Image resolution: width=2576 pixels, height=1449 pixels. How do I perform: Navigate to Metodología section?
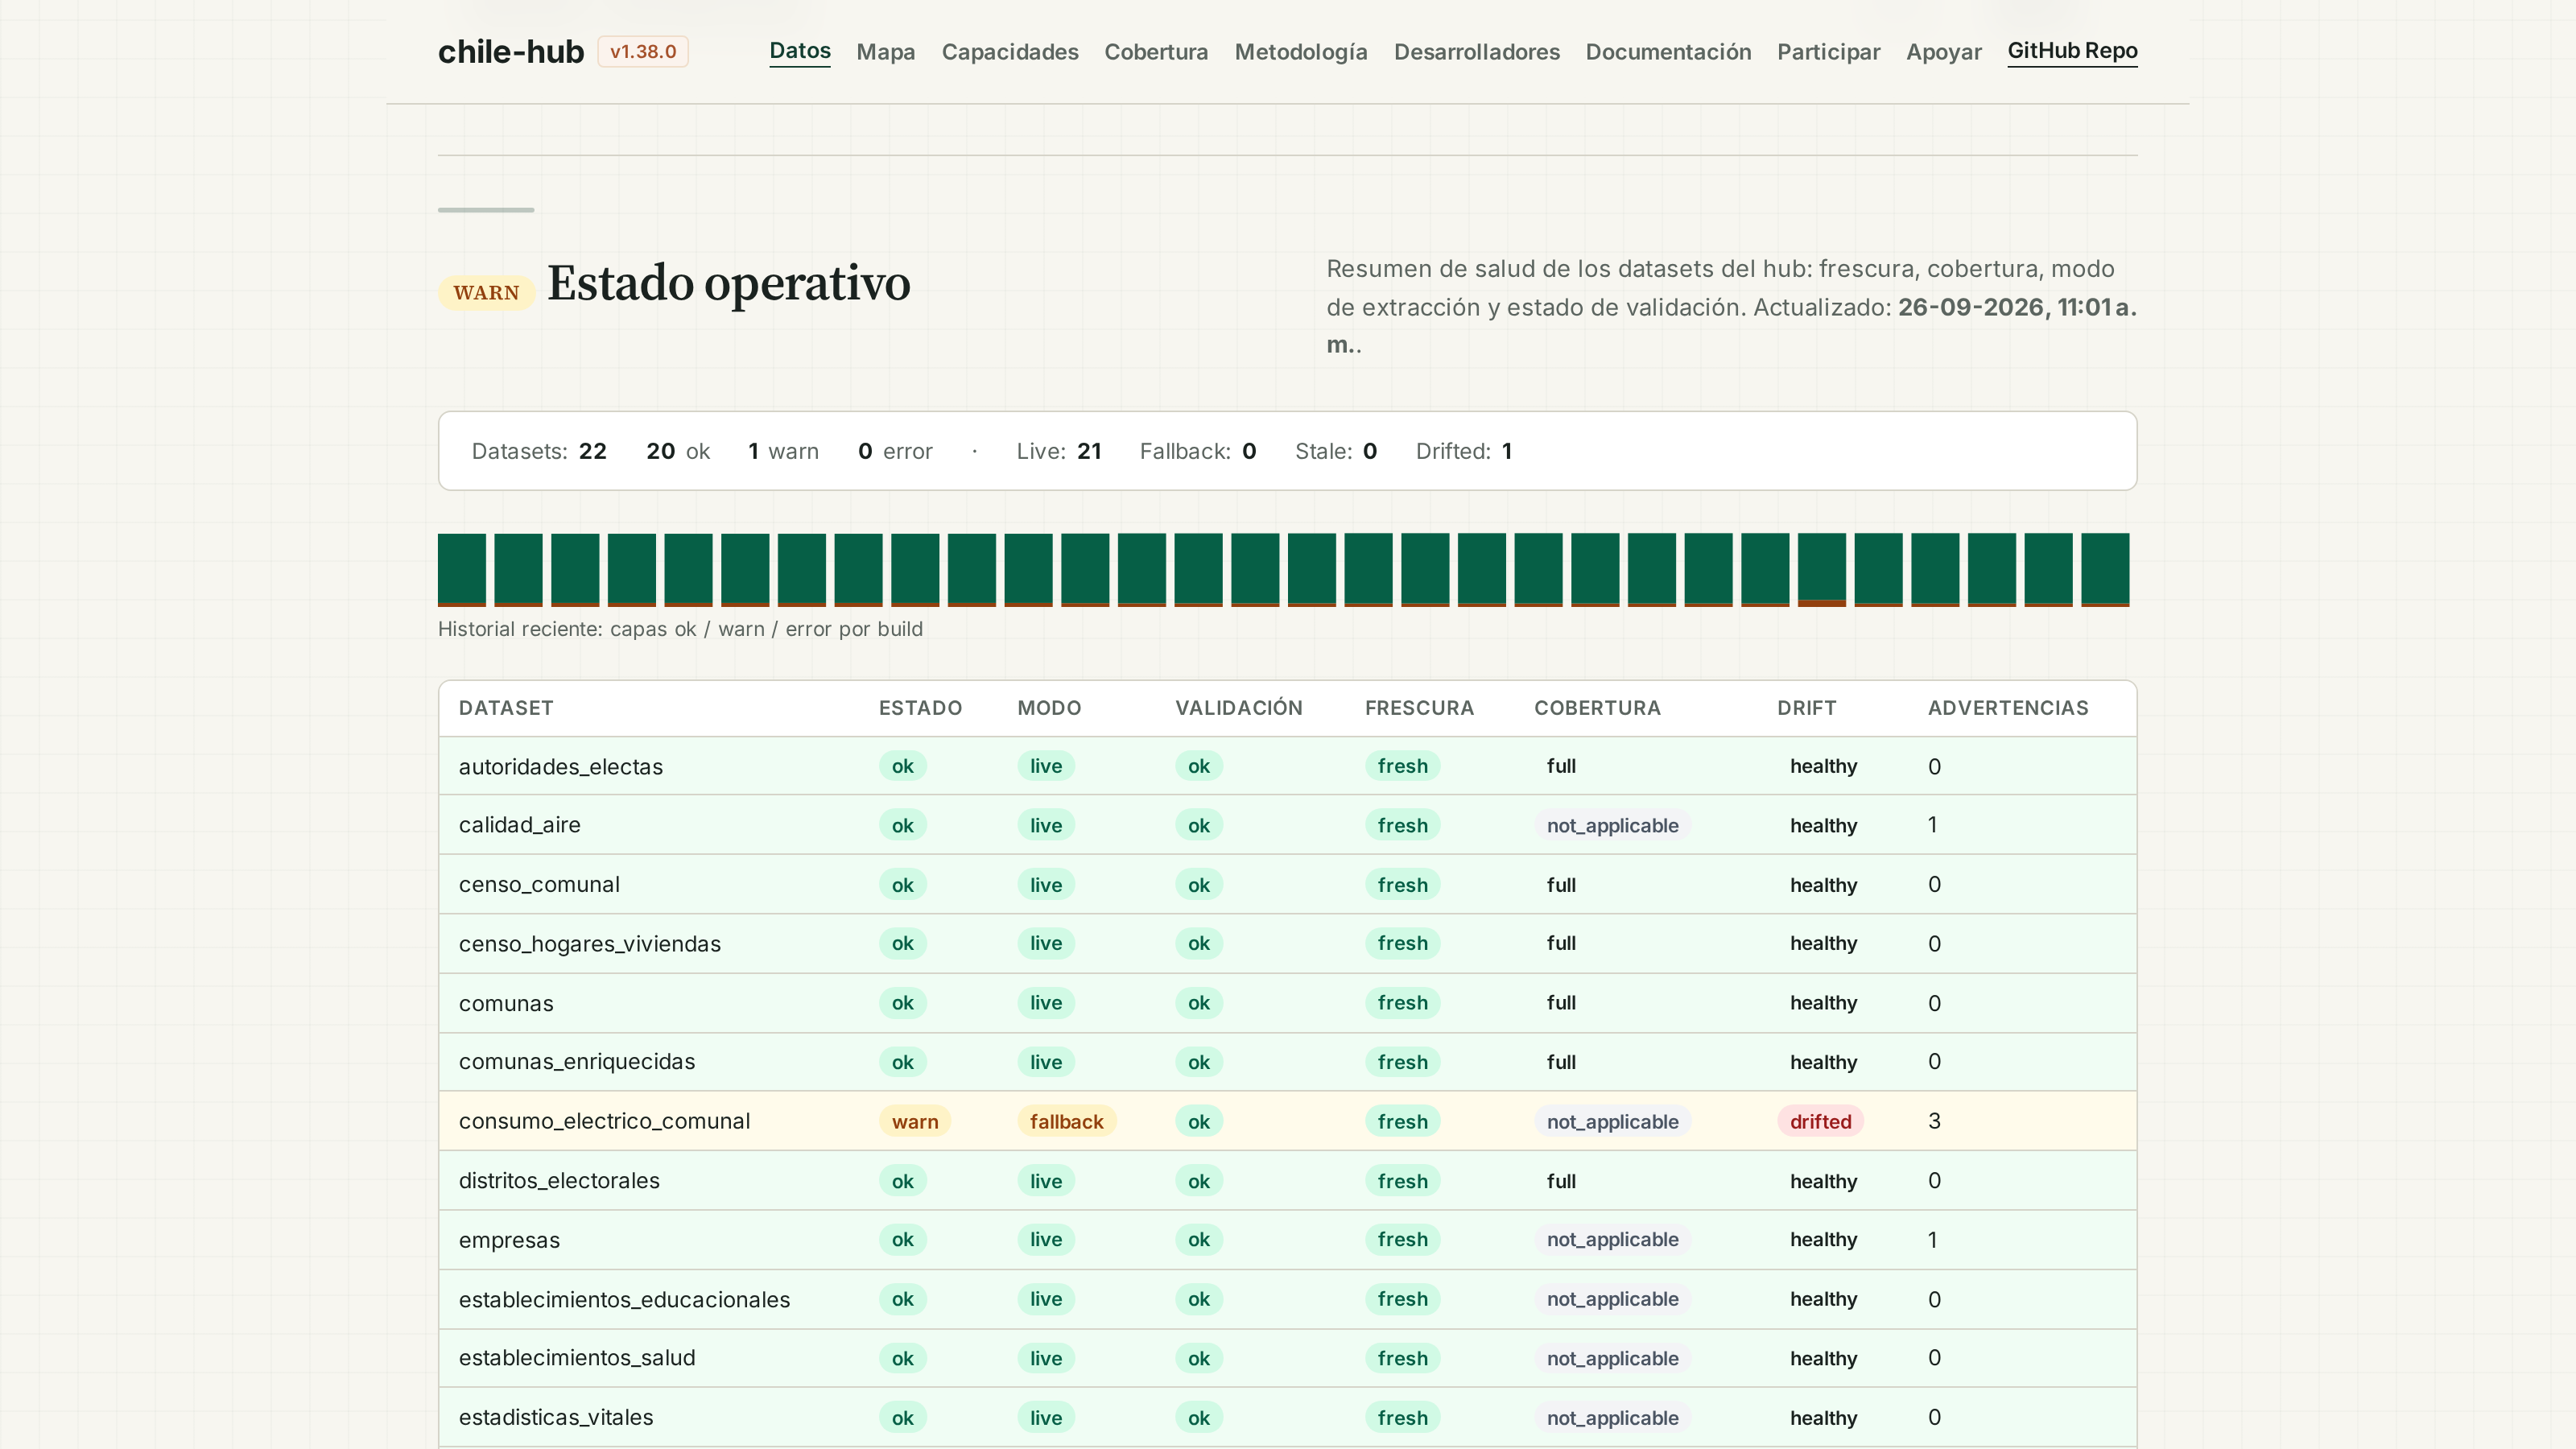(x=1300, y=52)
